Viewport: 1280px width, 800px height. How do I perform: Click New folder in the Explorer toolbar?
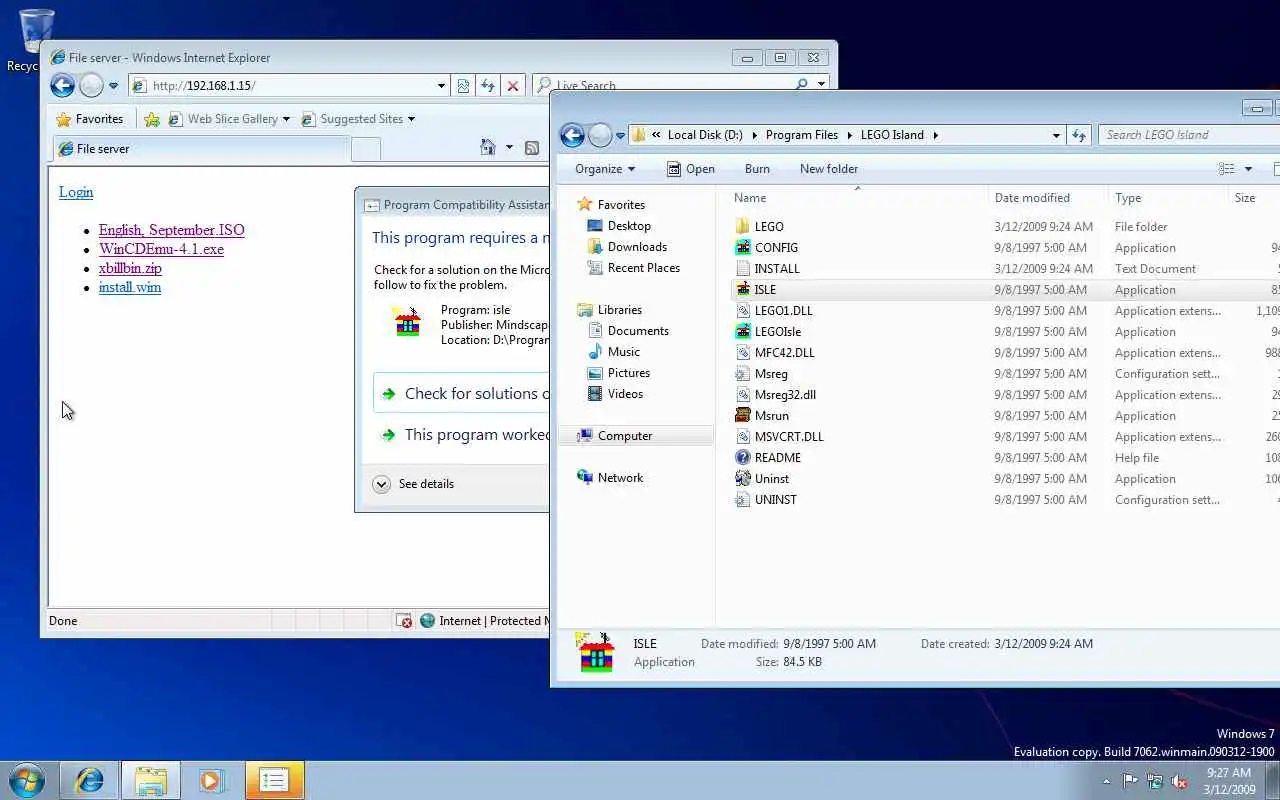829,169
